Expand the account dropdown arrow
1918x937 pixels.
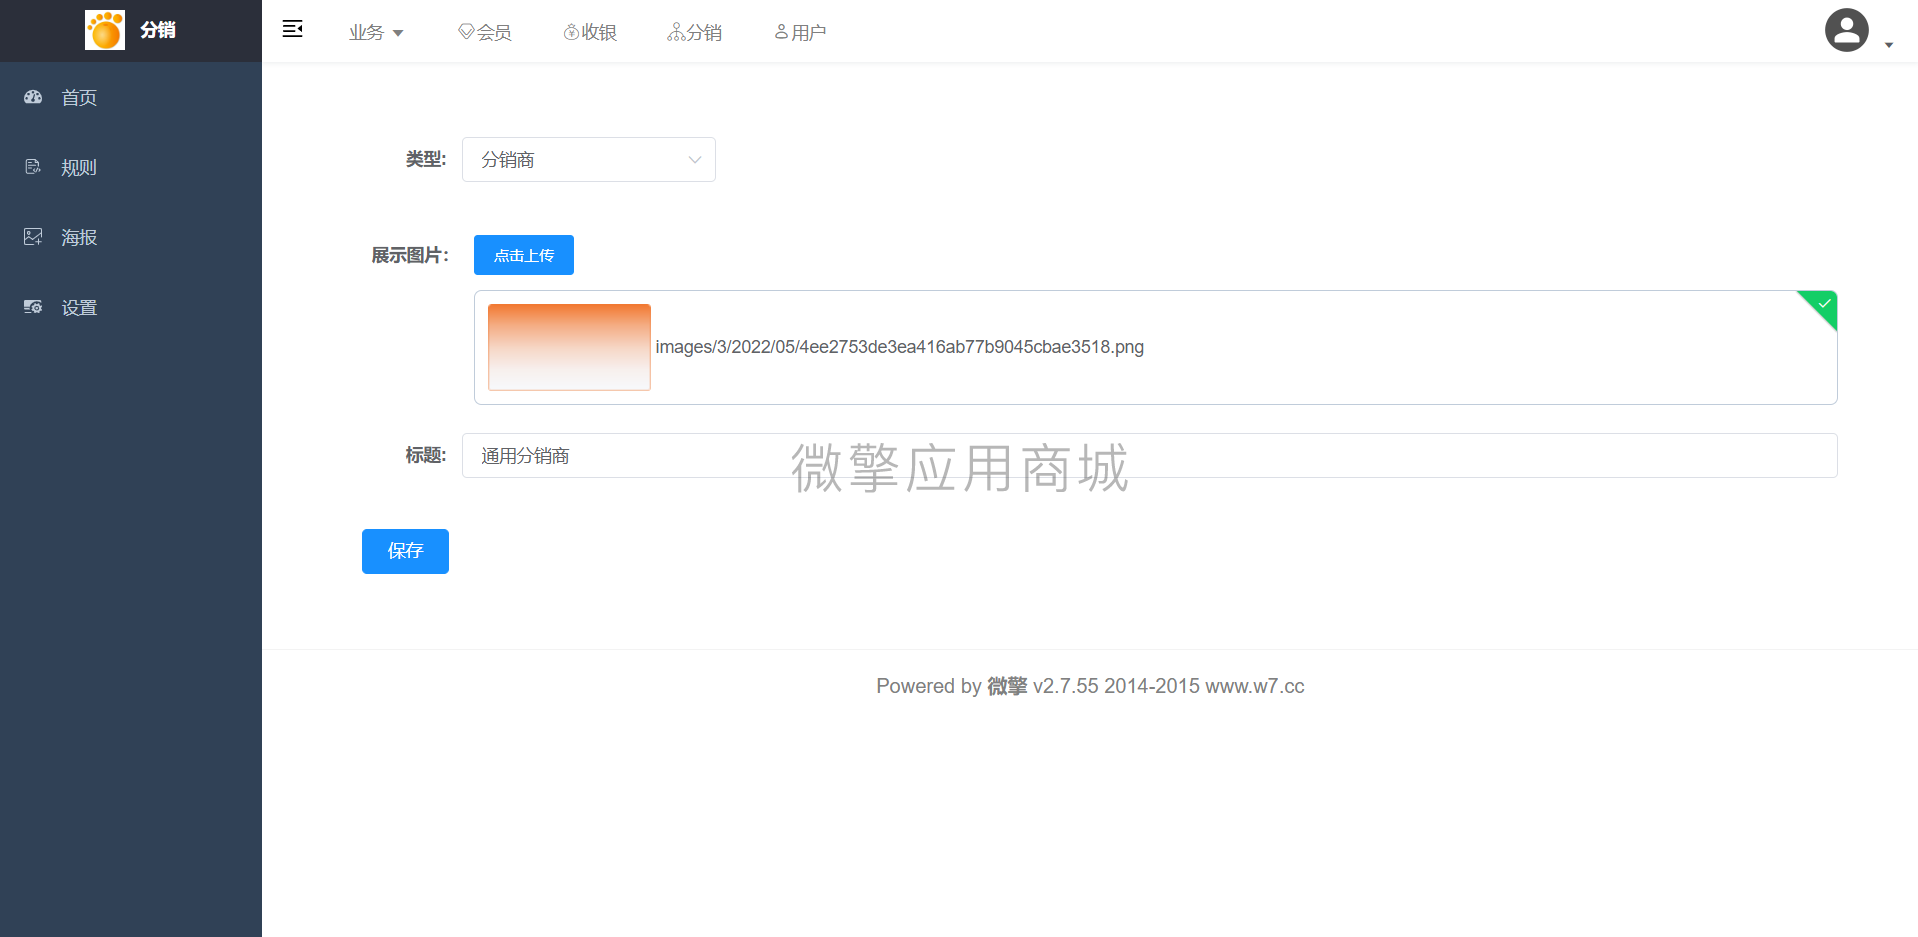point(1889,45)
